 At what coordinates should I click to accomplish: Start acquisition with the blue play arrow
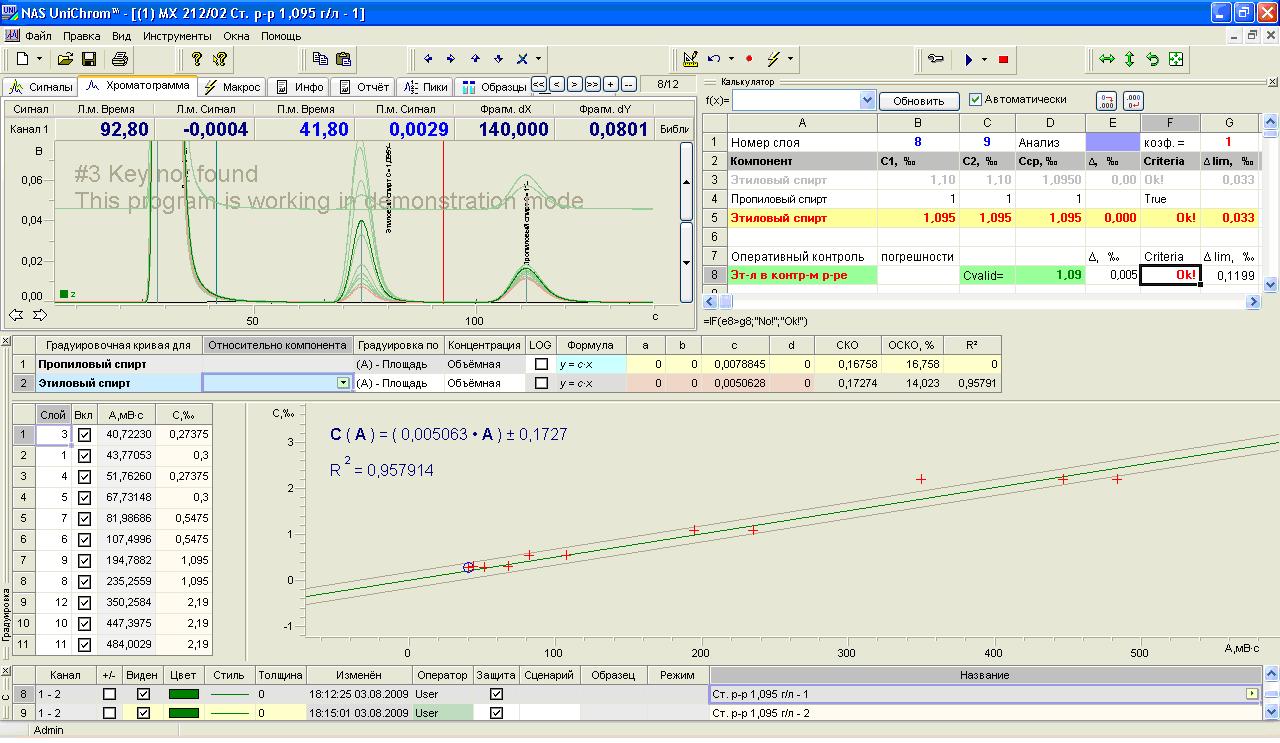968,59
